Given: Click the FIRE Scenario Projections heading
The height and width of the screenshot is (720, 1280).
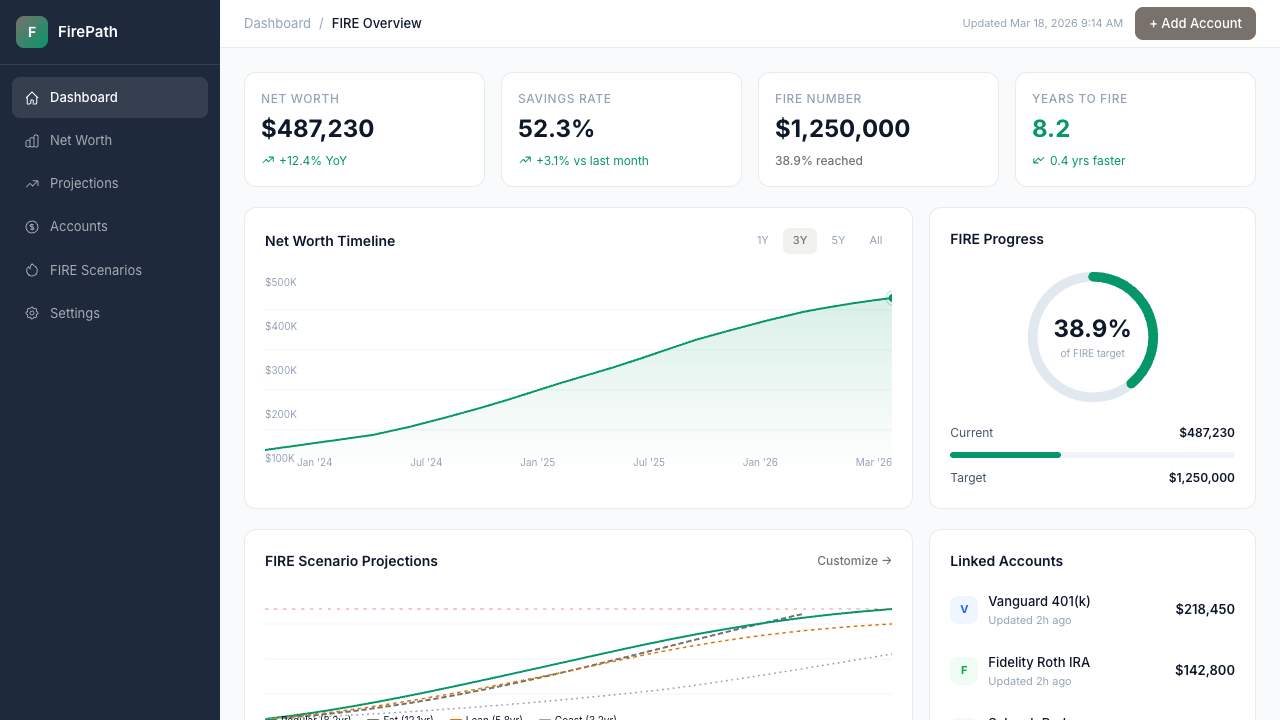Looking at the screenshot, I should click(x=351, y=561).
